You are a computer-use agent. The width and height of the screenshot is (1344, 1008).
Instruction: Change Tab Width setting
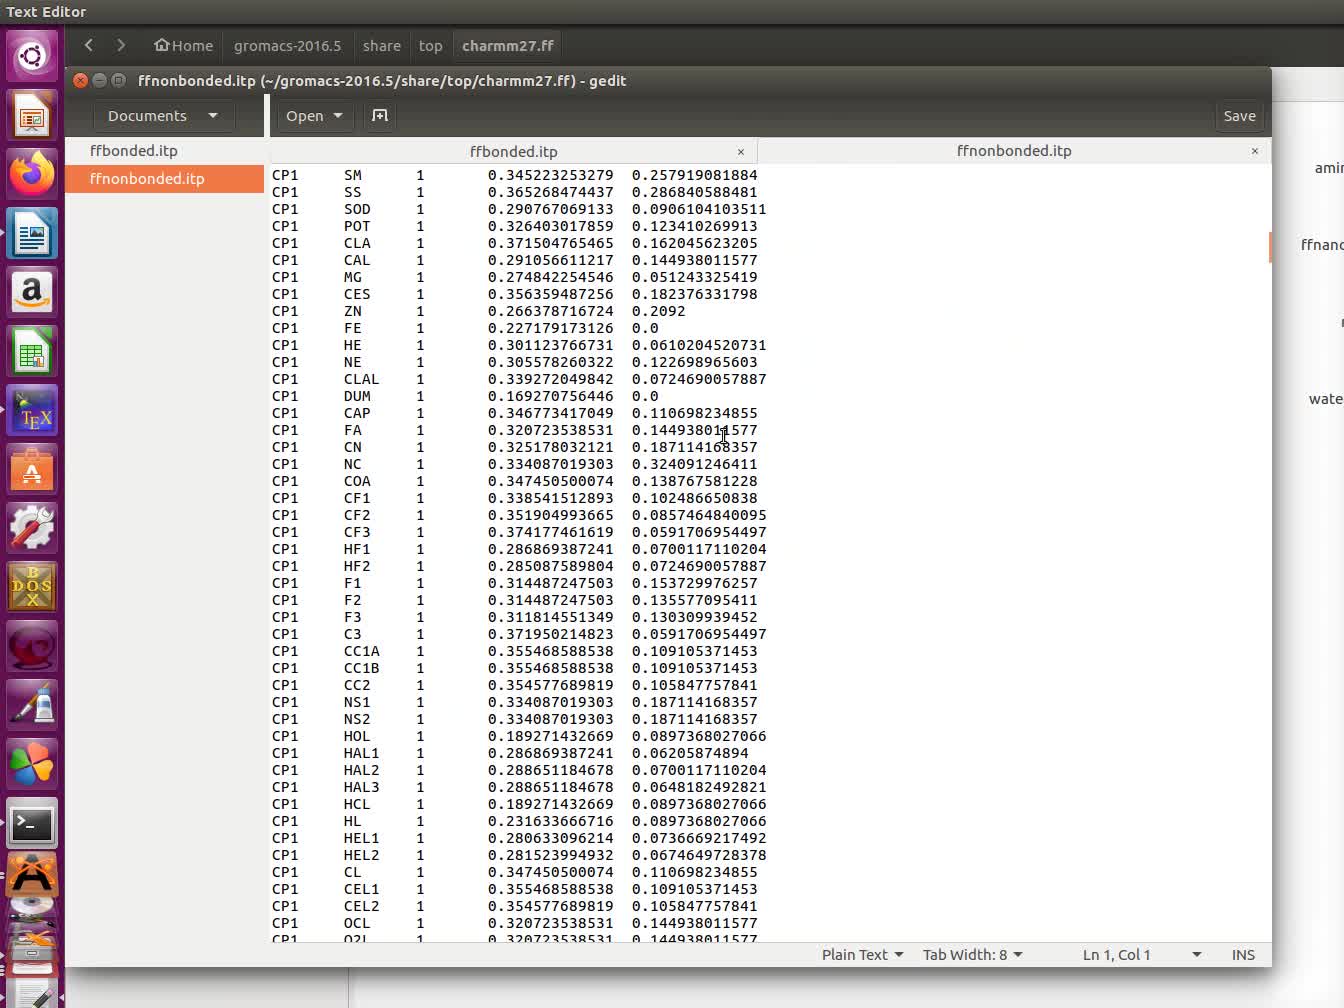coord(972,955)
